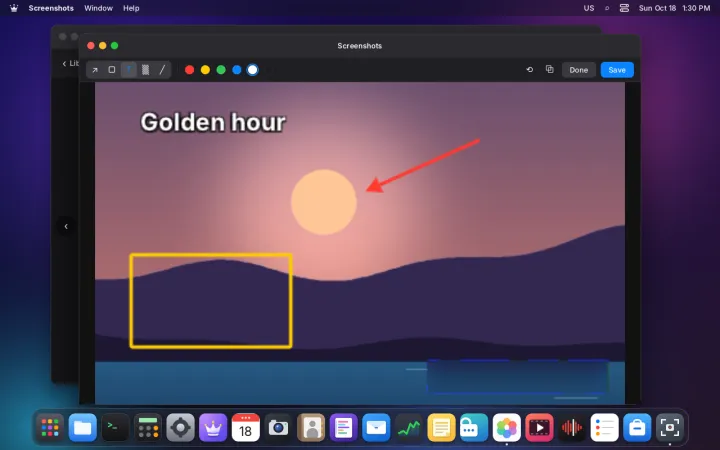Go back to Library in rear window
720x450 pixels.
[x=70, y=63]
